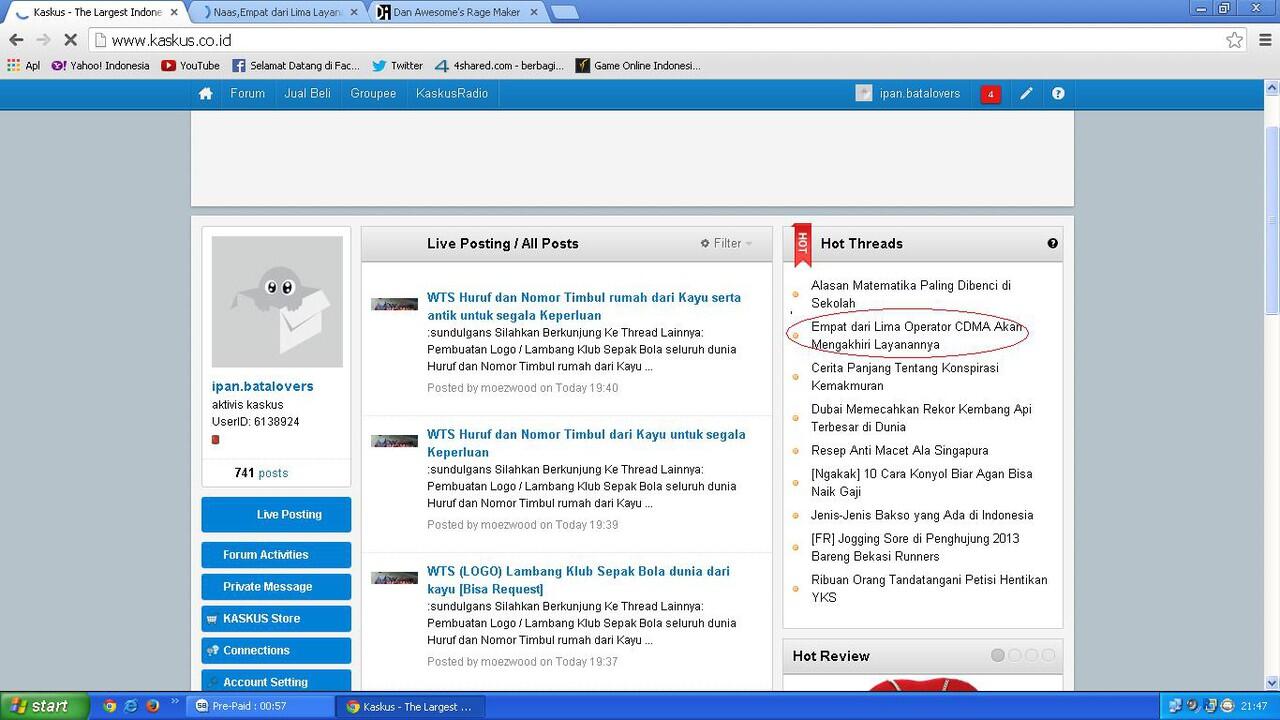Click the page vertical scrollbar
Image resolution: width=1280 pixels, height=720 pixels.
[1272, 222]
